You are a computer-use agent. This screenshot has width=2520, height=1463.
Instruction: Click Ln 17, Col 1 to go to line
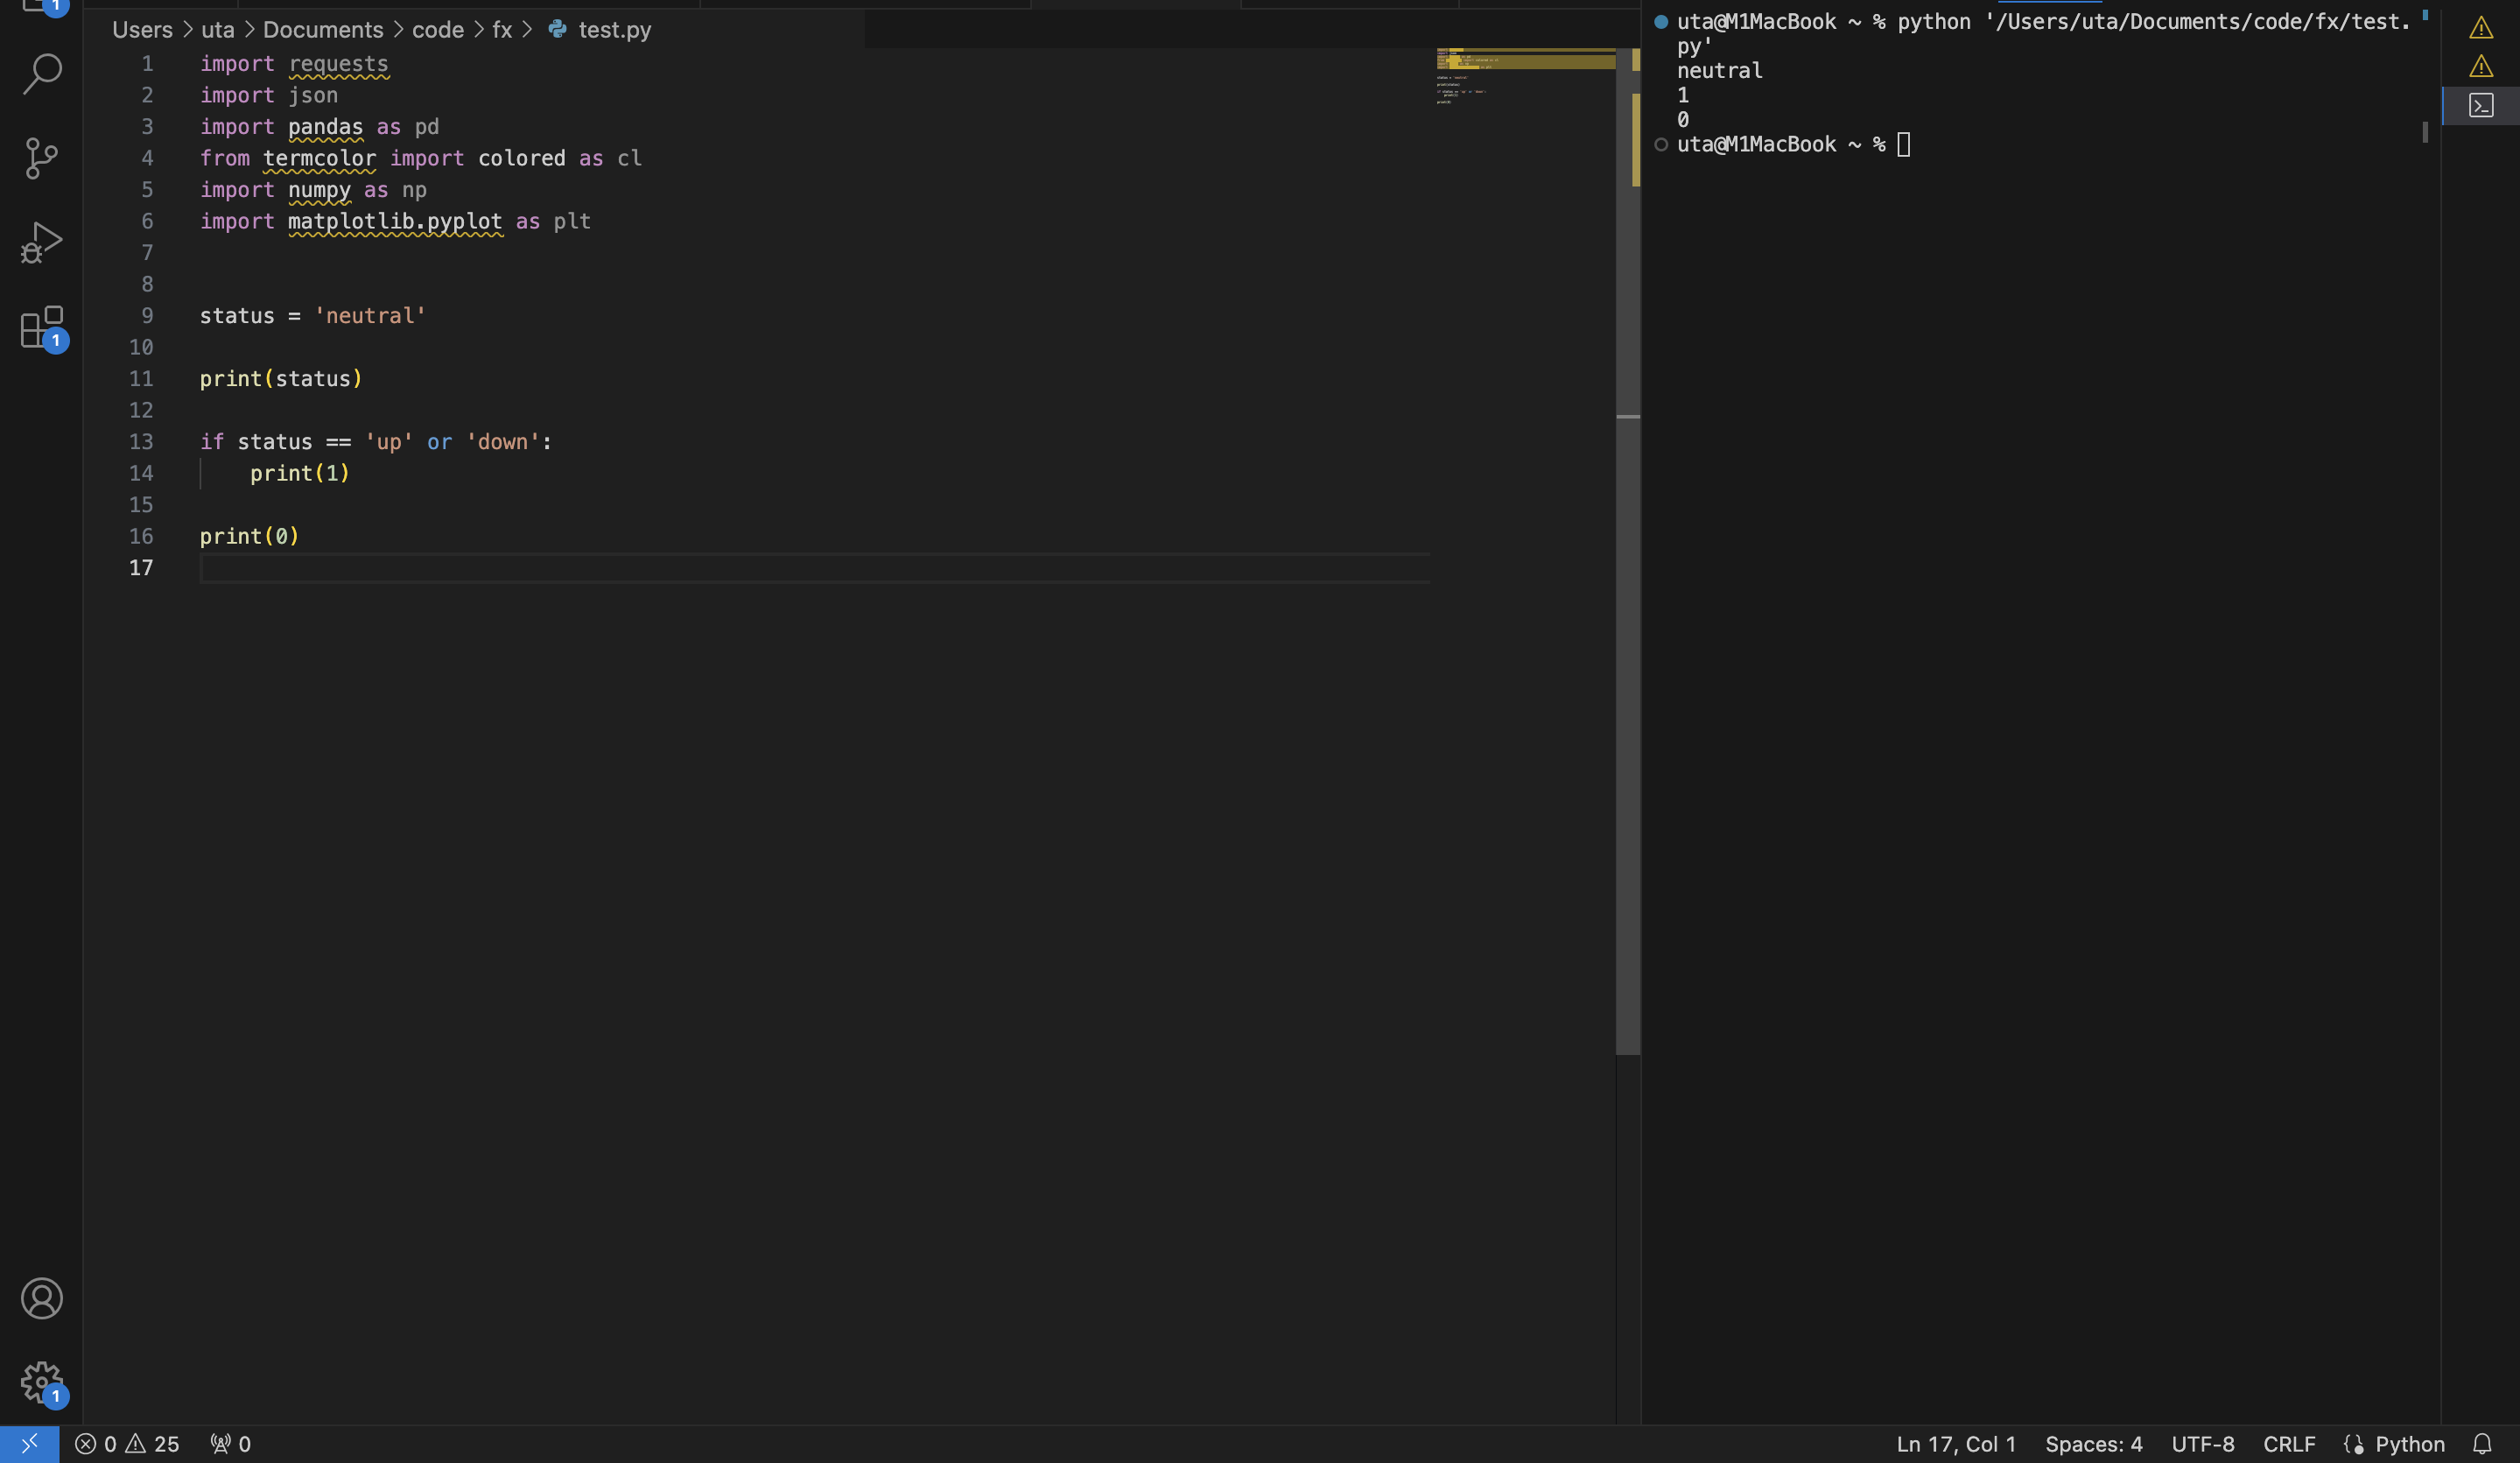pyautogui.click(x=1954, y=1443)
